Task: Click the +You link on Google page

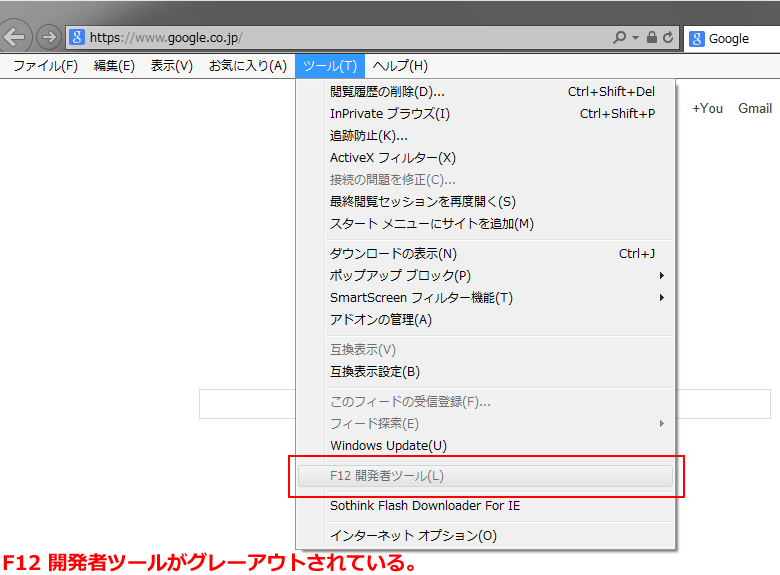Action: click(707, 108)
